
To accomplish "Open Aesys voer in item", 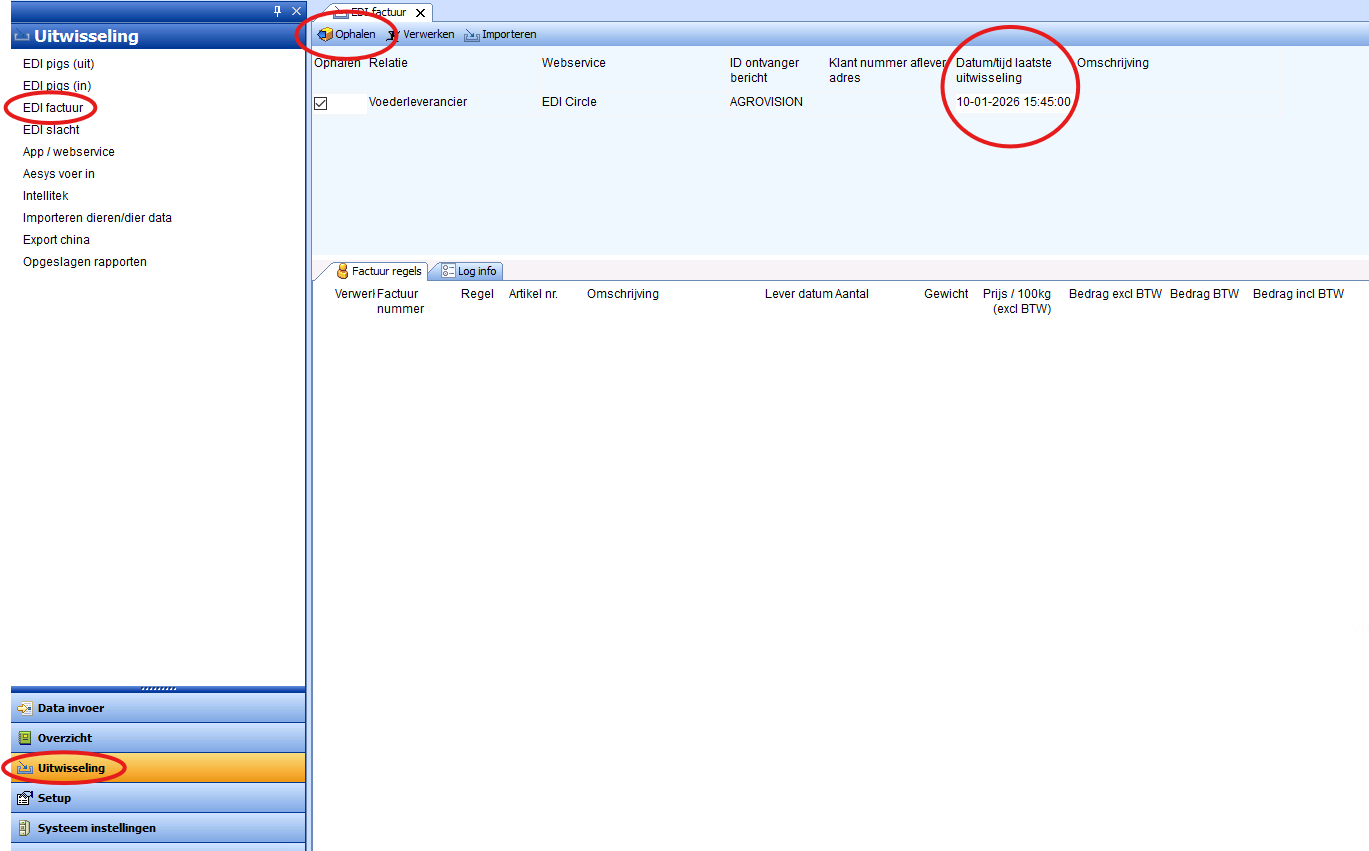I will click(59, 174).
